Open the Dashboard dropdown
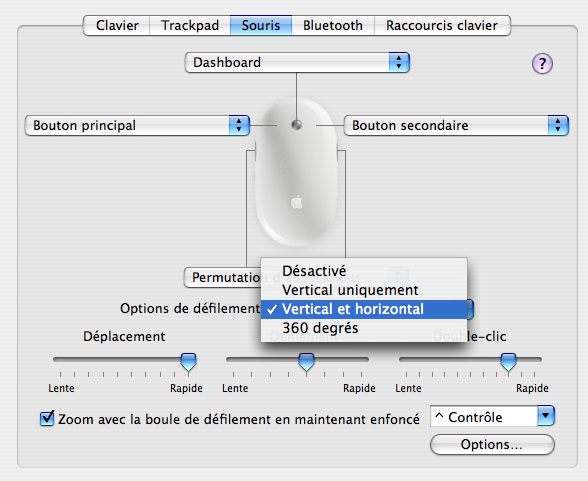 point(297,62)
